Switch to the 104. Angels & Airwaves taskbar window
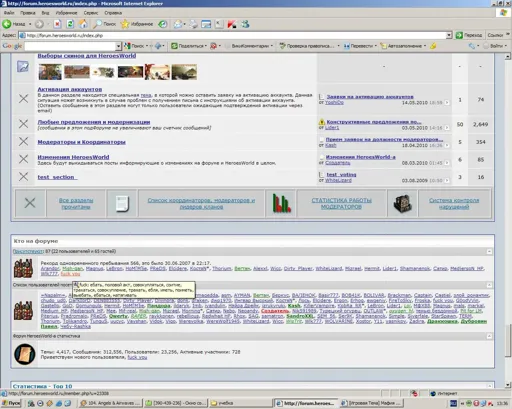Viewport: 512px width, 409px height. tap(111, 403)
